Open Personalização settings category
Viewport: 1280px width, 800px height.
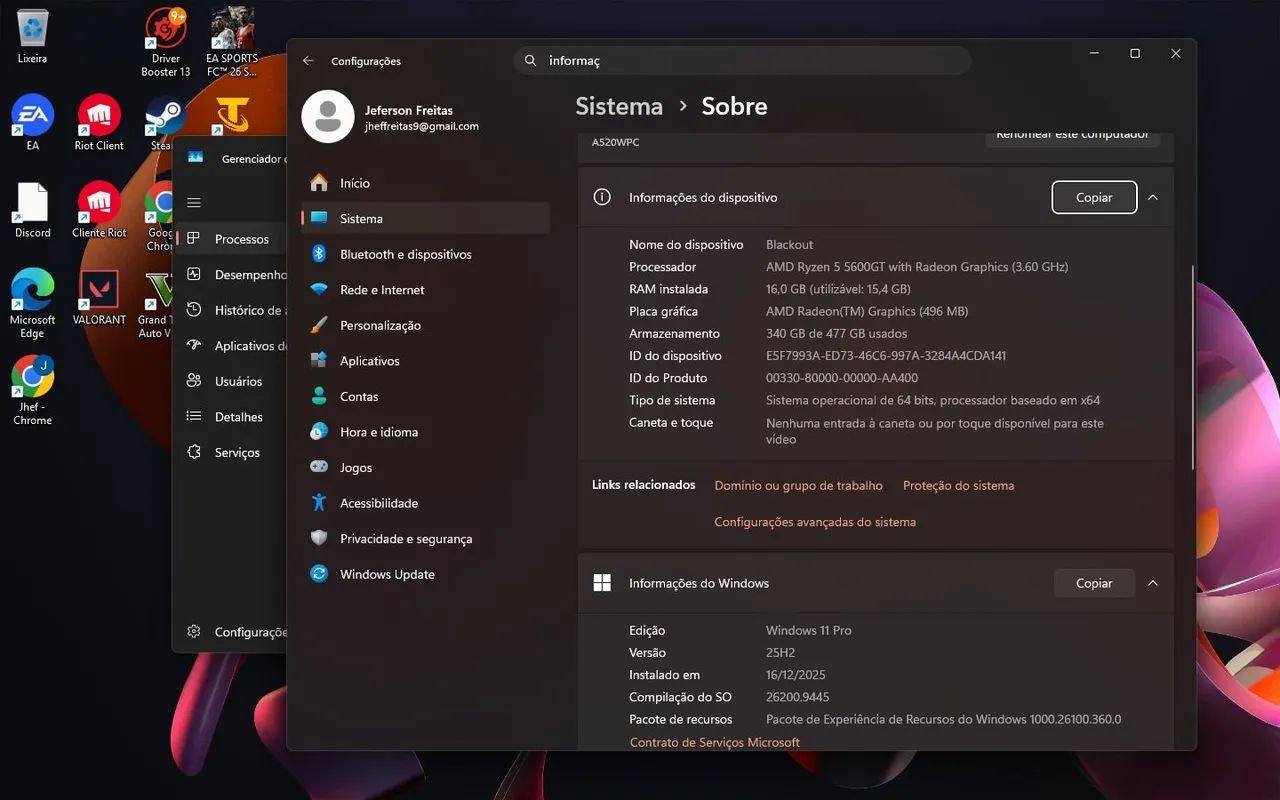click(425, 325)
